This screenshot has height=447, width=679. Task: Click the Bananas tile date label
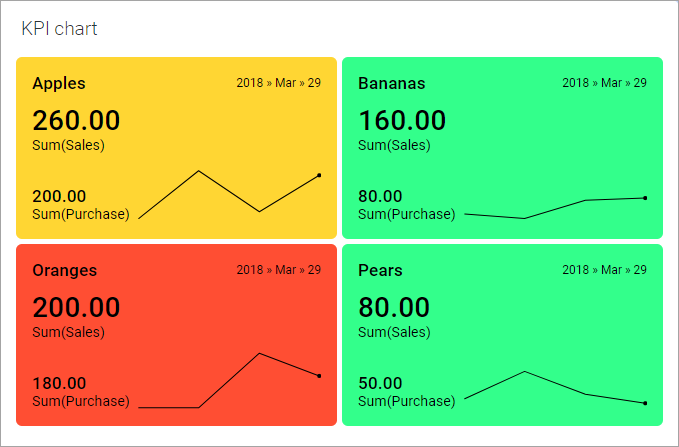[605, 83]
